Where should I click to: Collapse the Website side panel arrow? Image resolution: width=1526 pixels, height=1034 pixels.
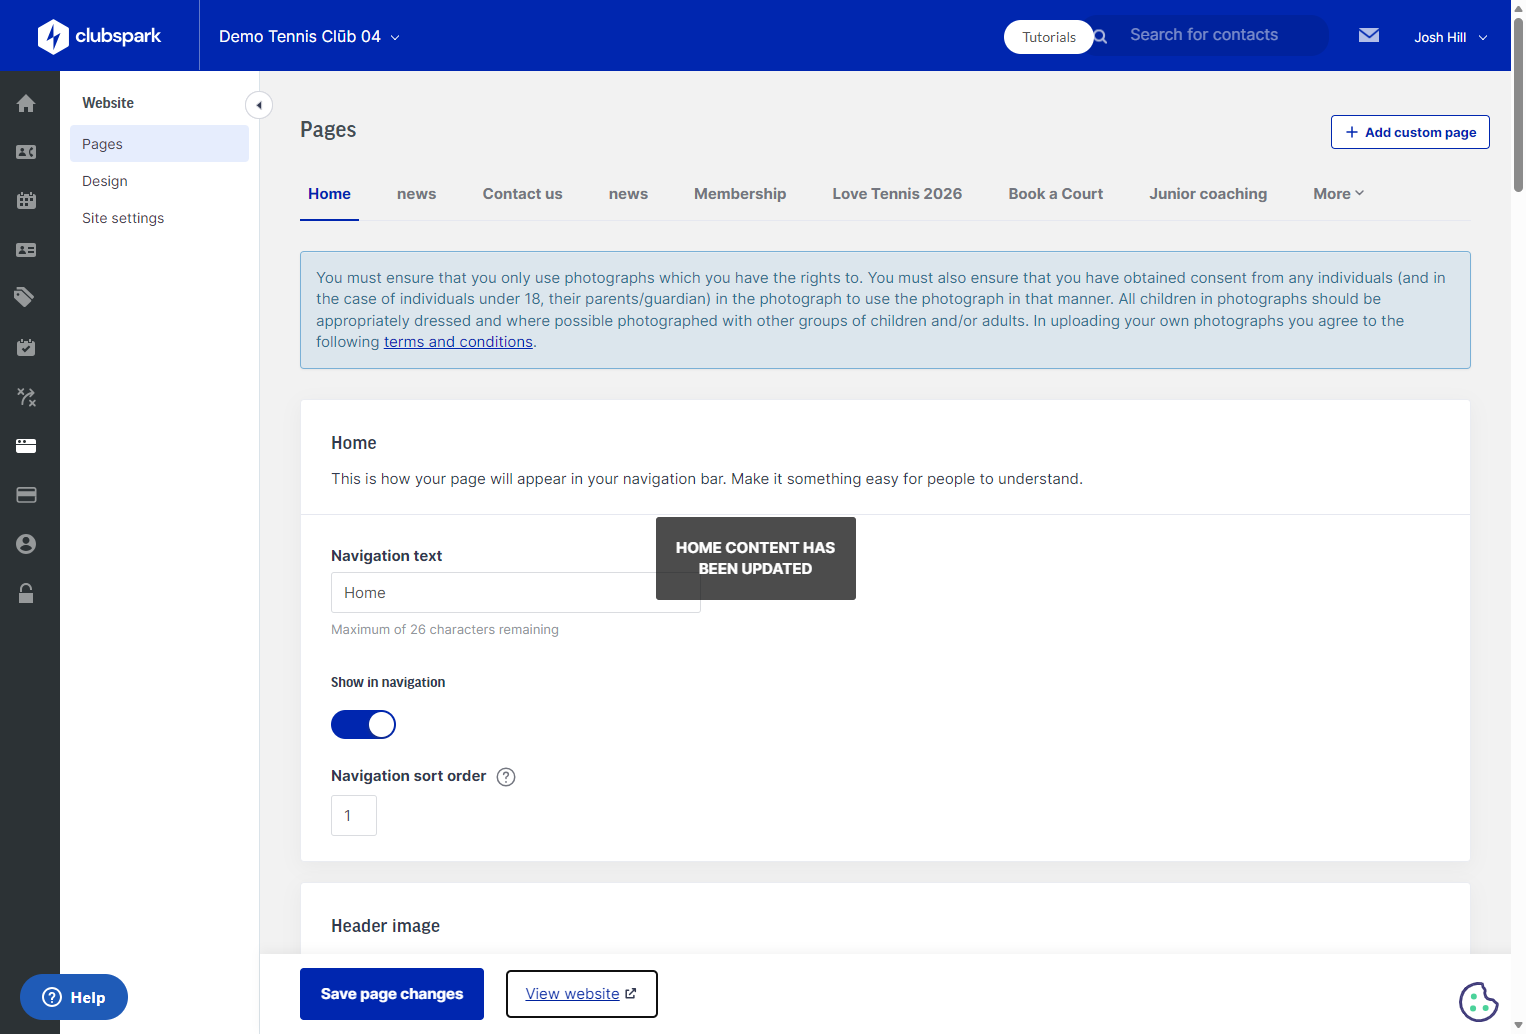pos(259,105)
